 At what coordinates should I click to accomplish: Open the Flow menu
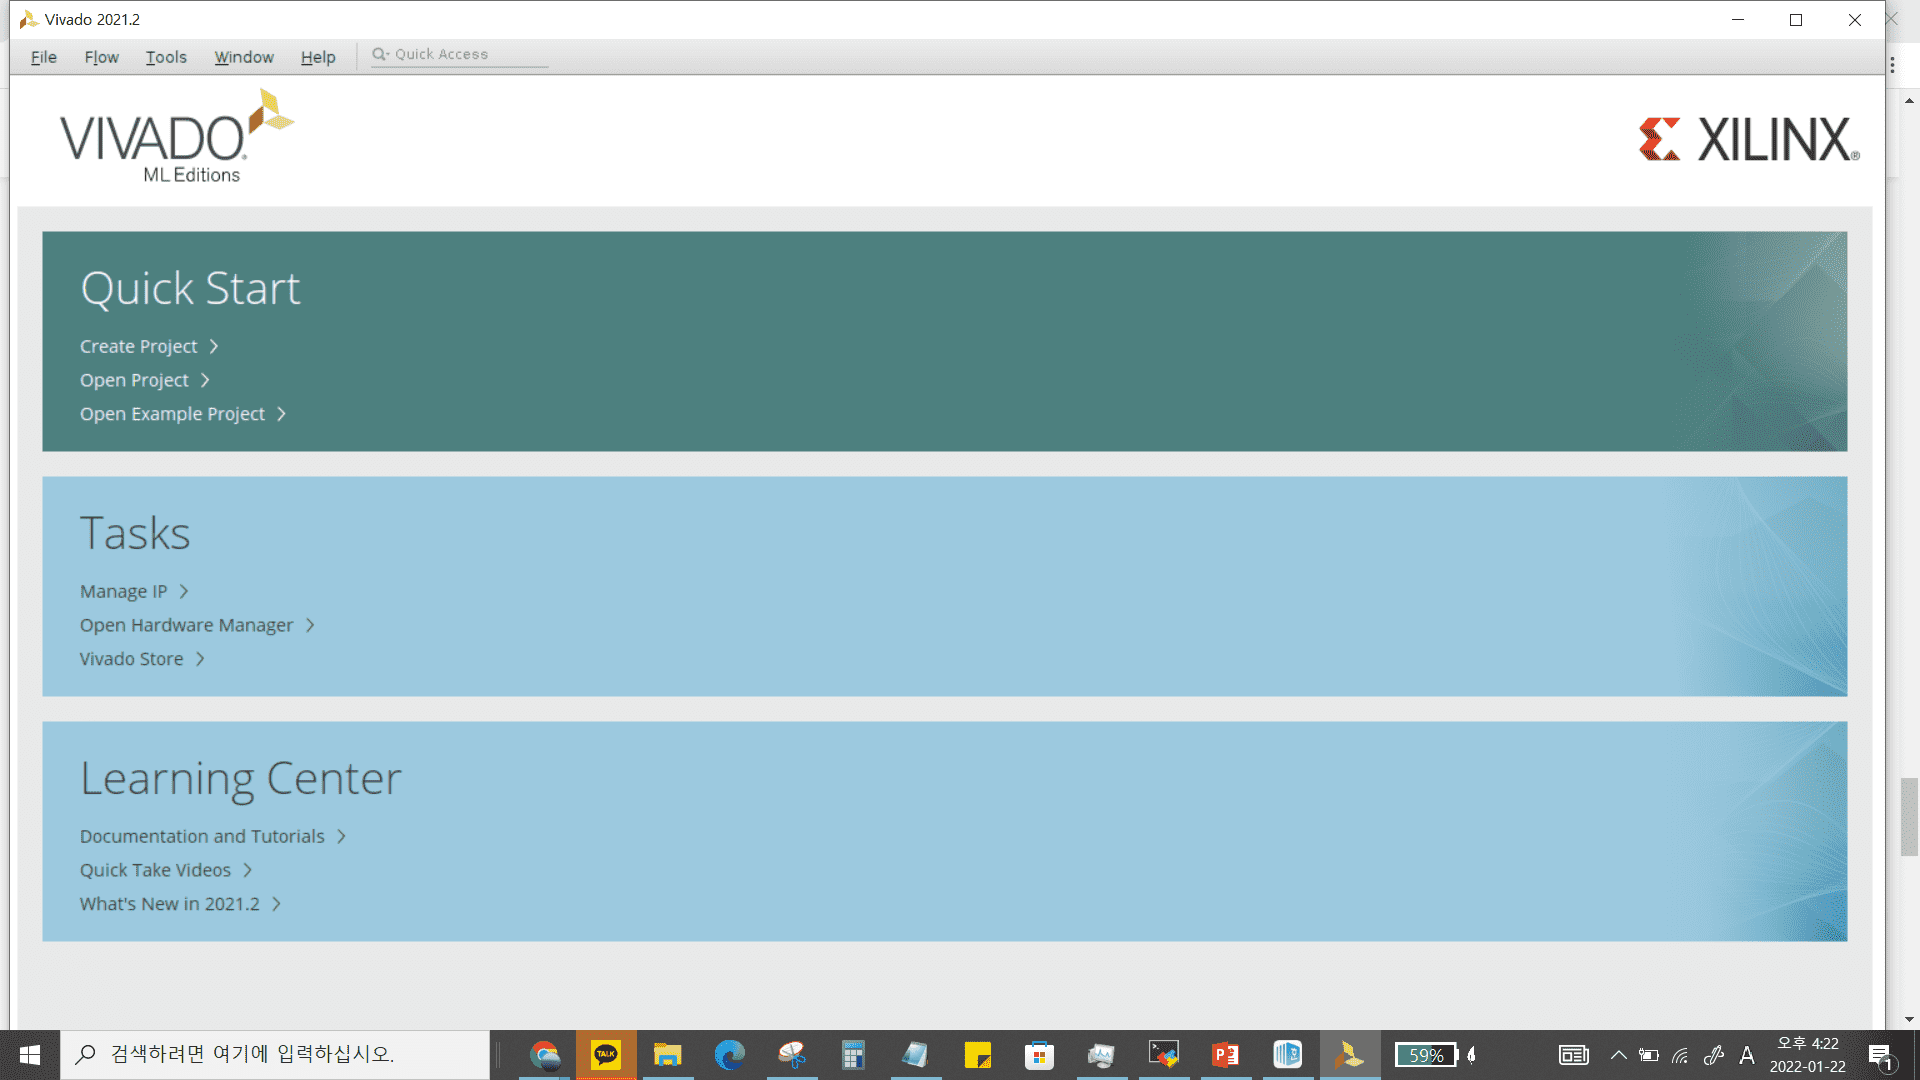[101, 57]
